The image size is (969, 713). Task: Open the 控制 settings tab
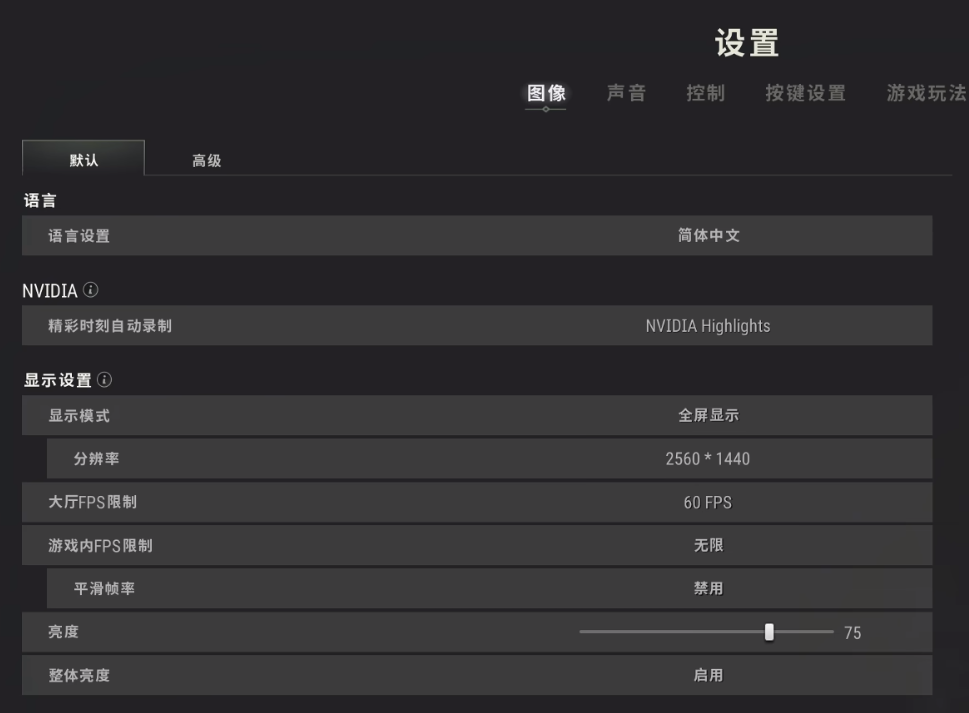click(705, 93)
